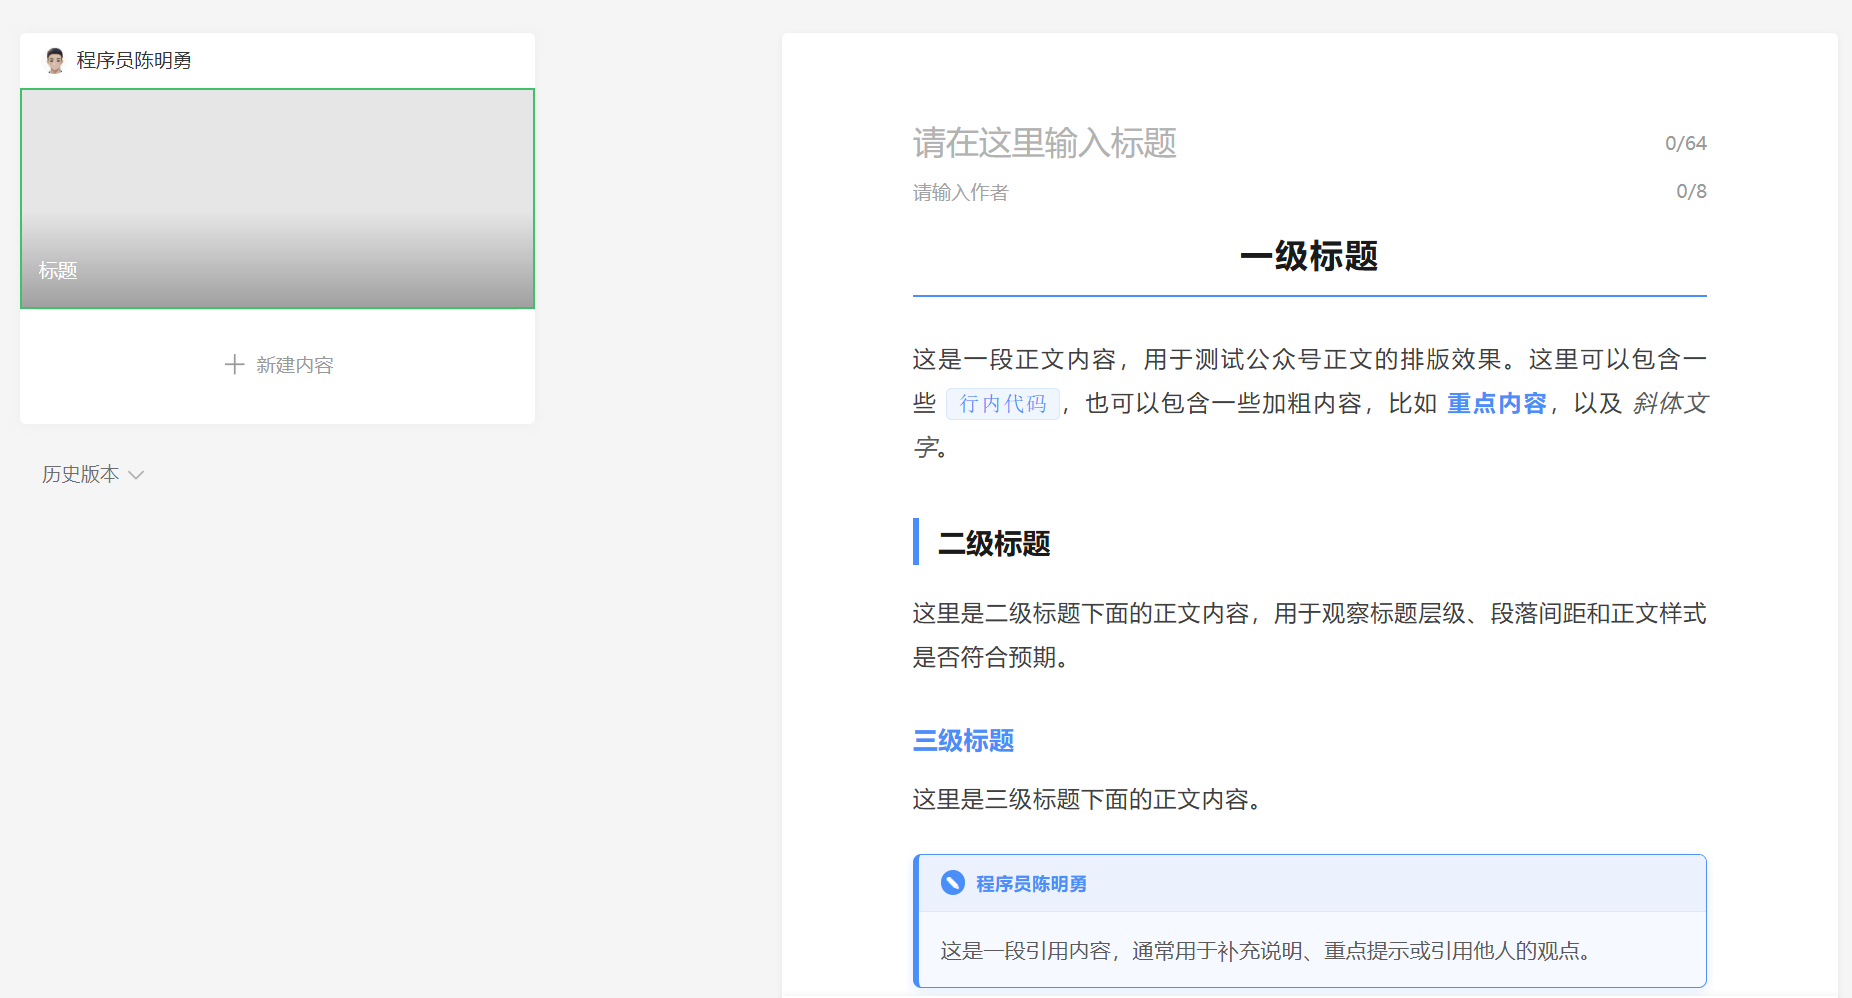Click the italic 斜体文字 text
Viewport: 1852px width, 998px height.
click(x=1670, y=404)
